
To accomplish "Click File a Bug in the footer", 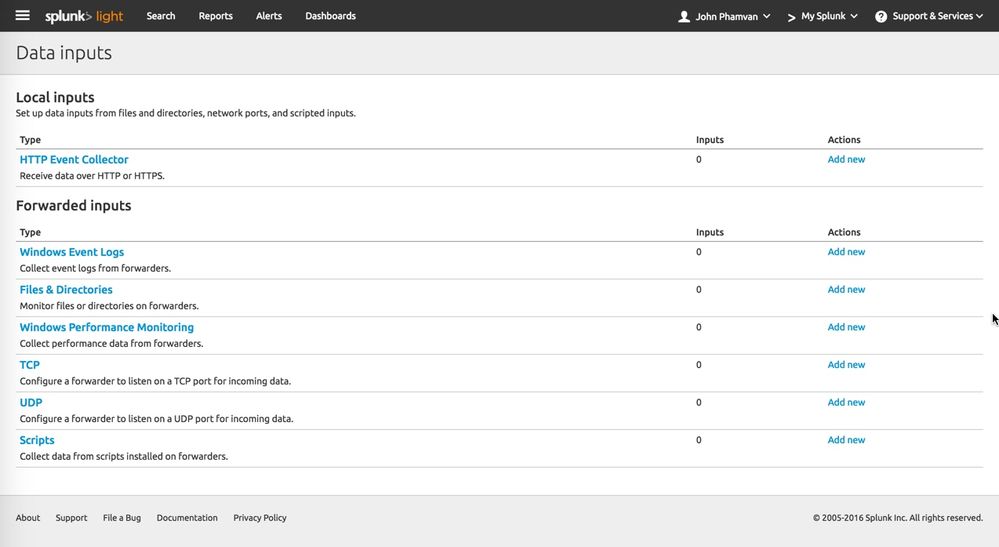I will point(122,518).
